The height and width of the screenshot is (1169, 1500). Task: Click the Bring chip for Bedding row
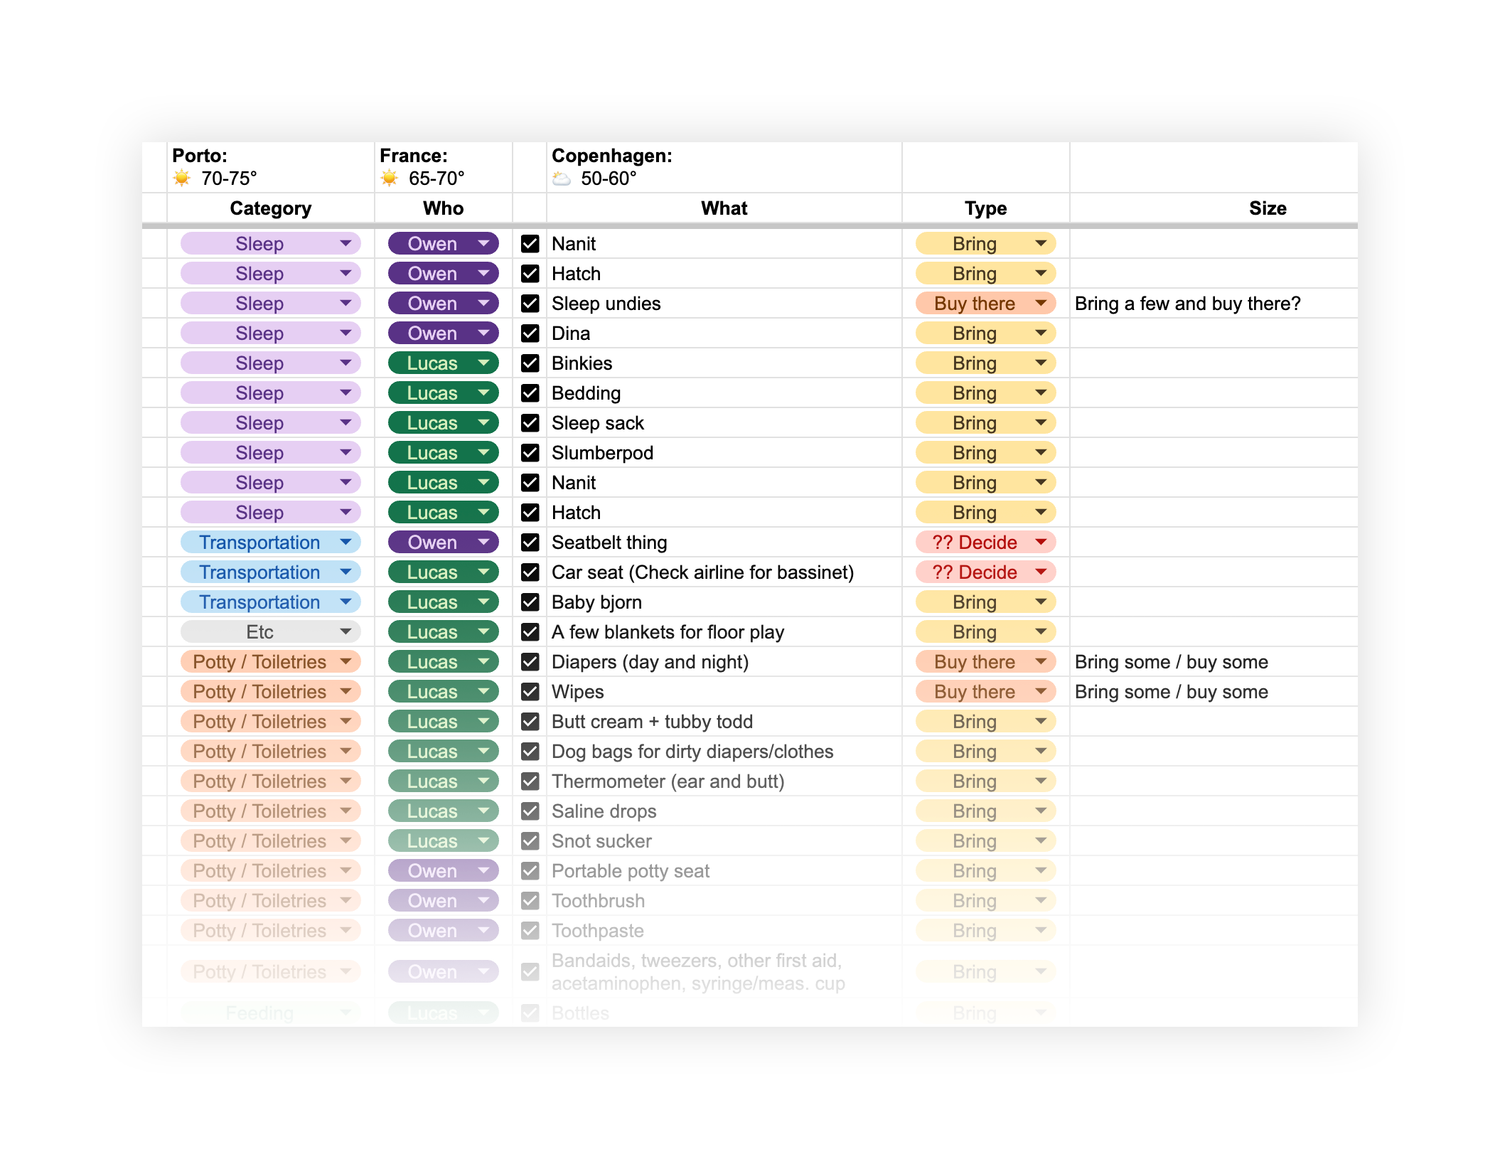974,393
